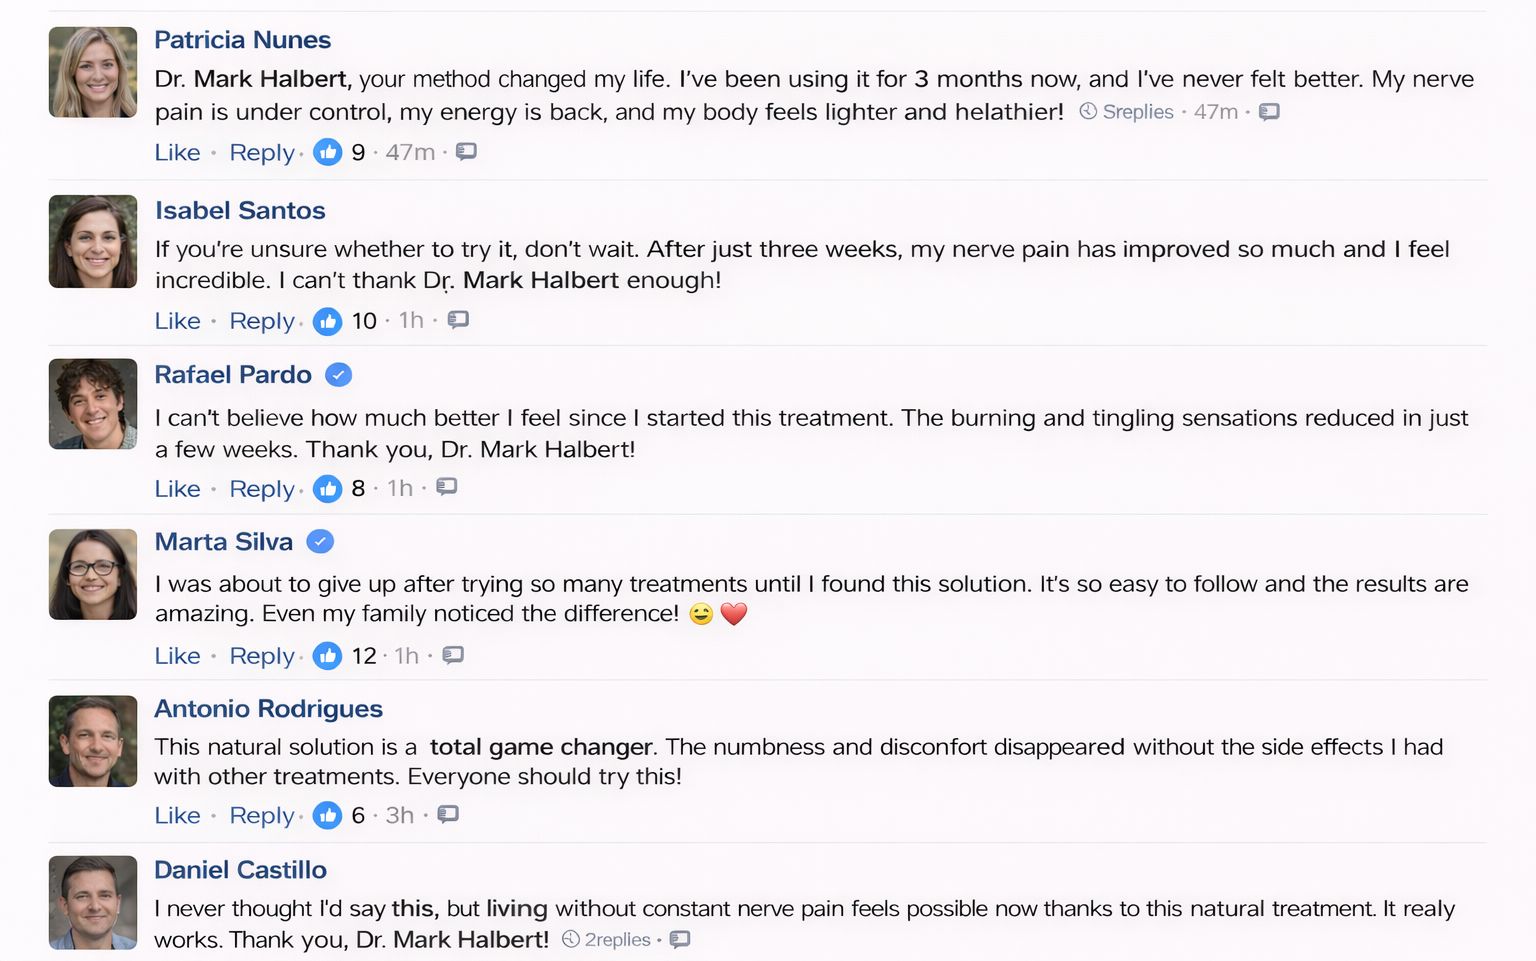Open comment icon under Marta Silva's comment
Viewport: 1536px width, 961px height.
tap(453, 655)
